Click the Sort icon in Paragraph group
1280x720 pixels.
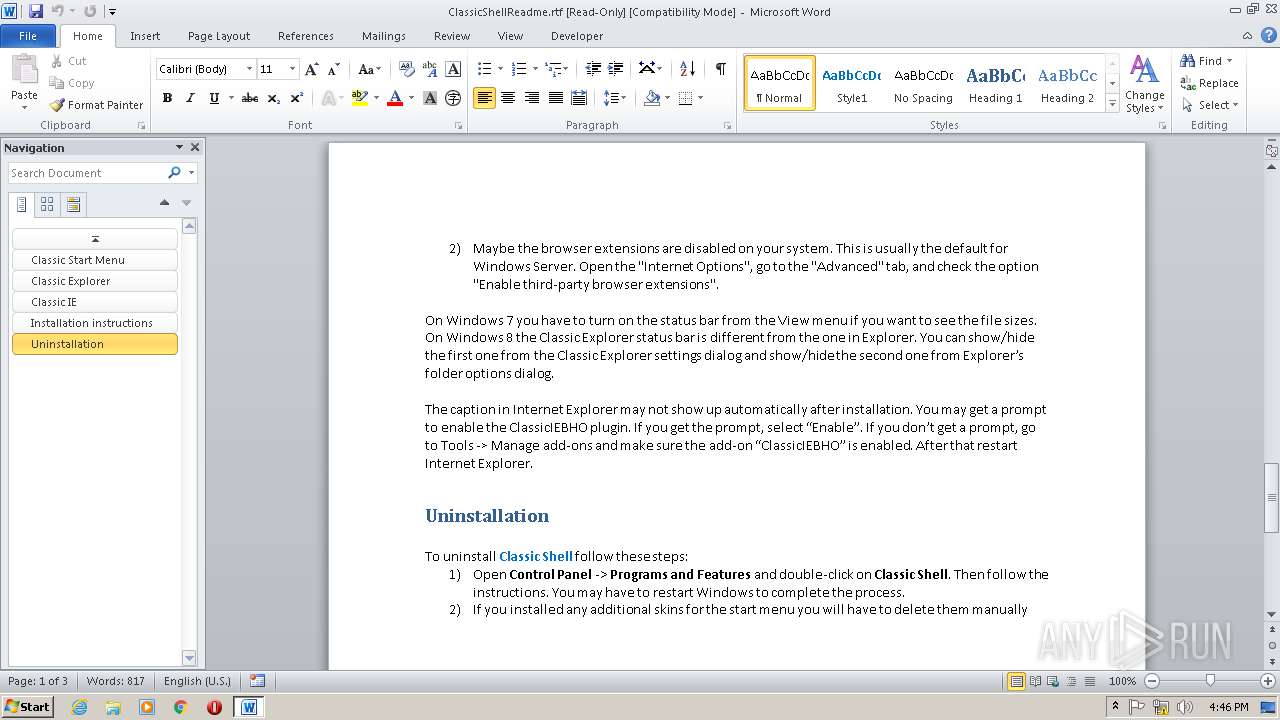[x=687, y=69]
